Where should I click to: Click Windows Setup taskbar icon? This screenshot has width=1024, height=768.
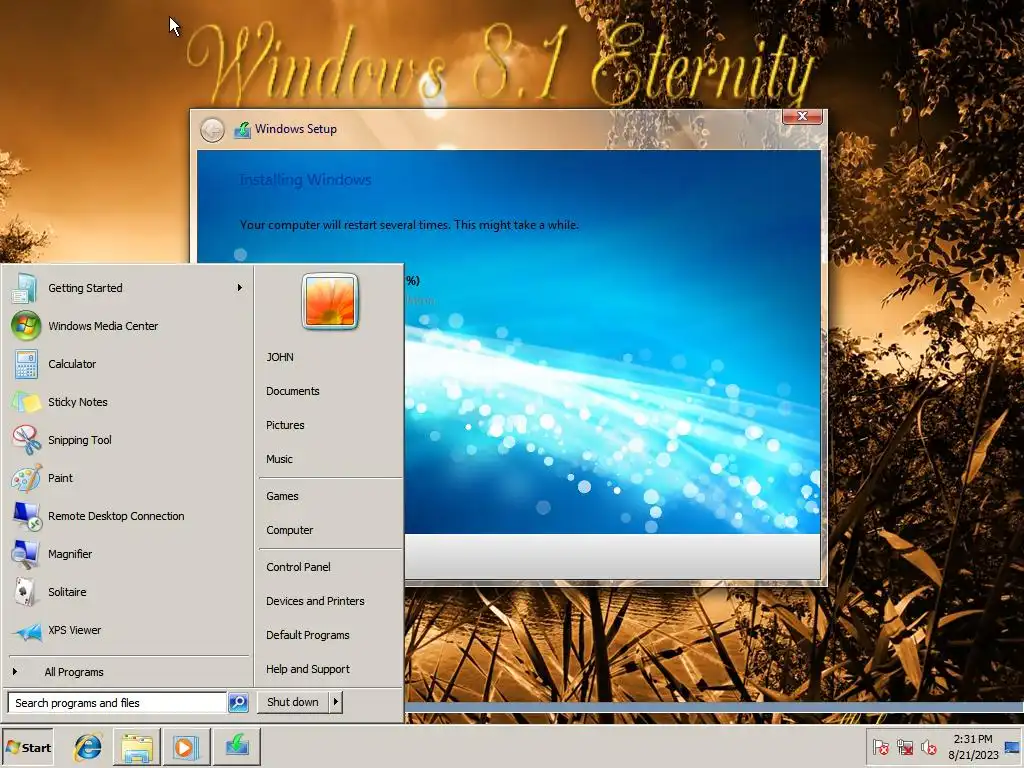[x=236, y=746]
